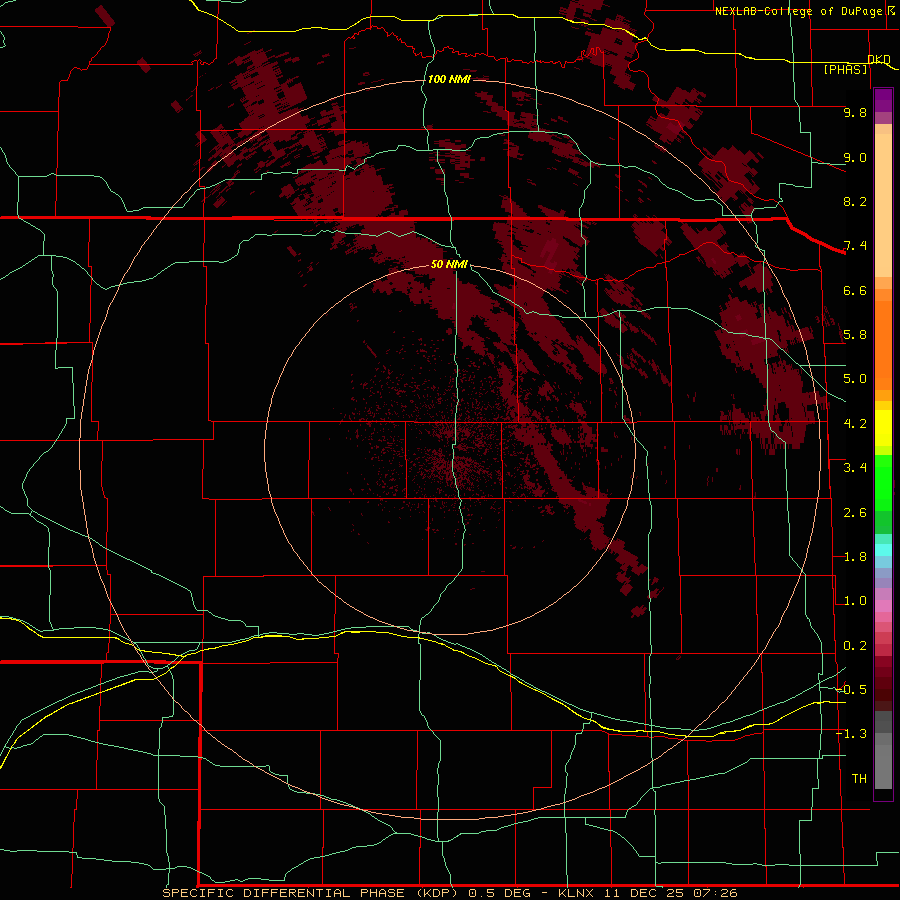Click the [PHAS] scale unit label
Screen dimensions: 900x900
[x=845, y=69]
